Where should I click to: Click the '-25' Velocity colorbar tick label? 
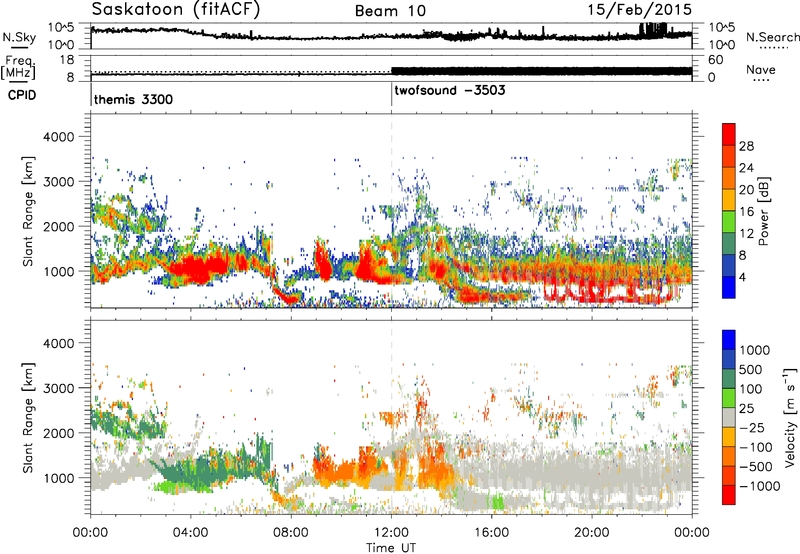click(751, 427)
